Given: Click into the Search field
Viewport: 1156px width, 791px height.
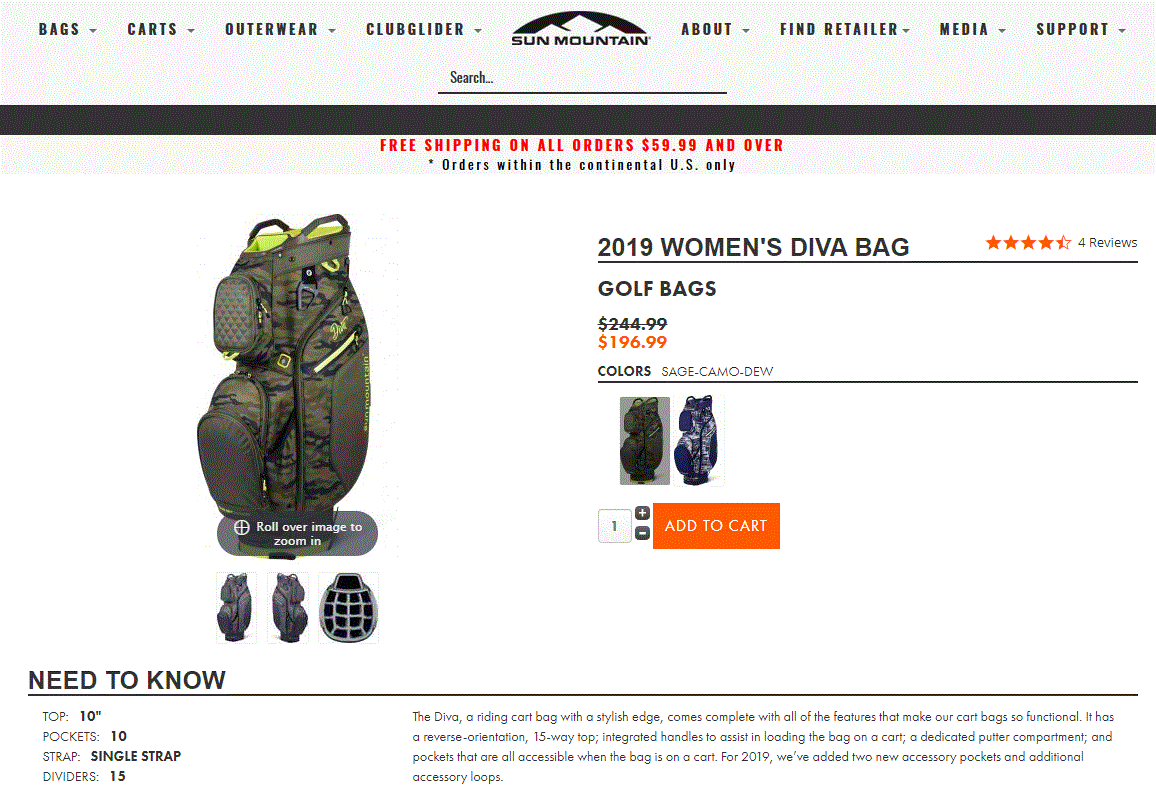Looking at the screenshot, I should click(x=582, y=78).
